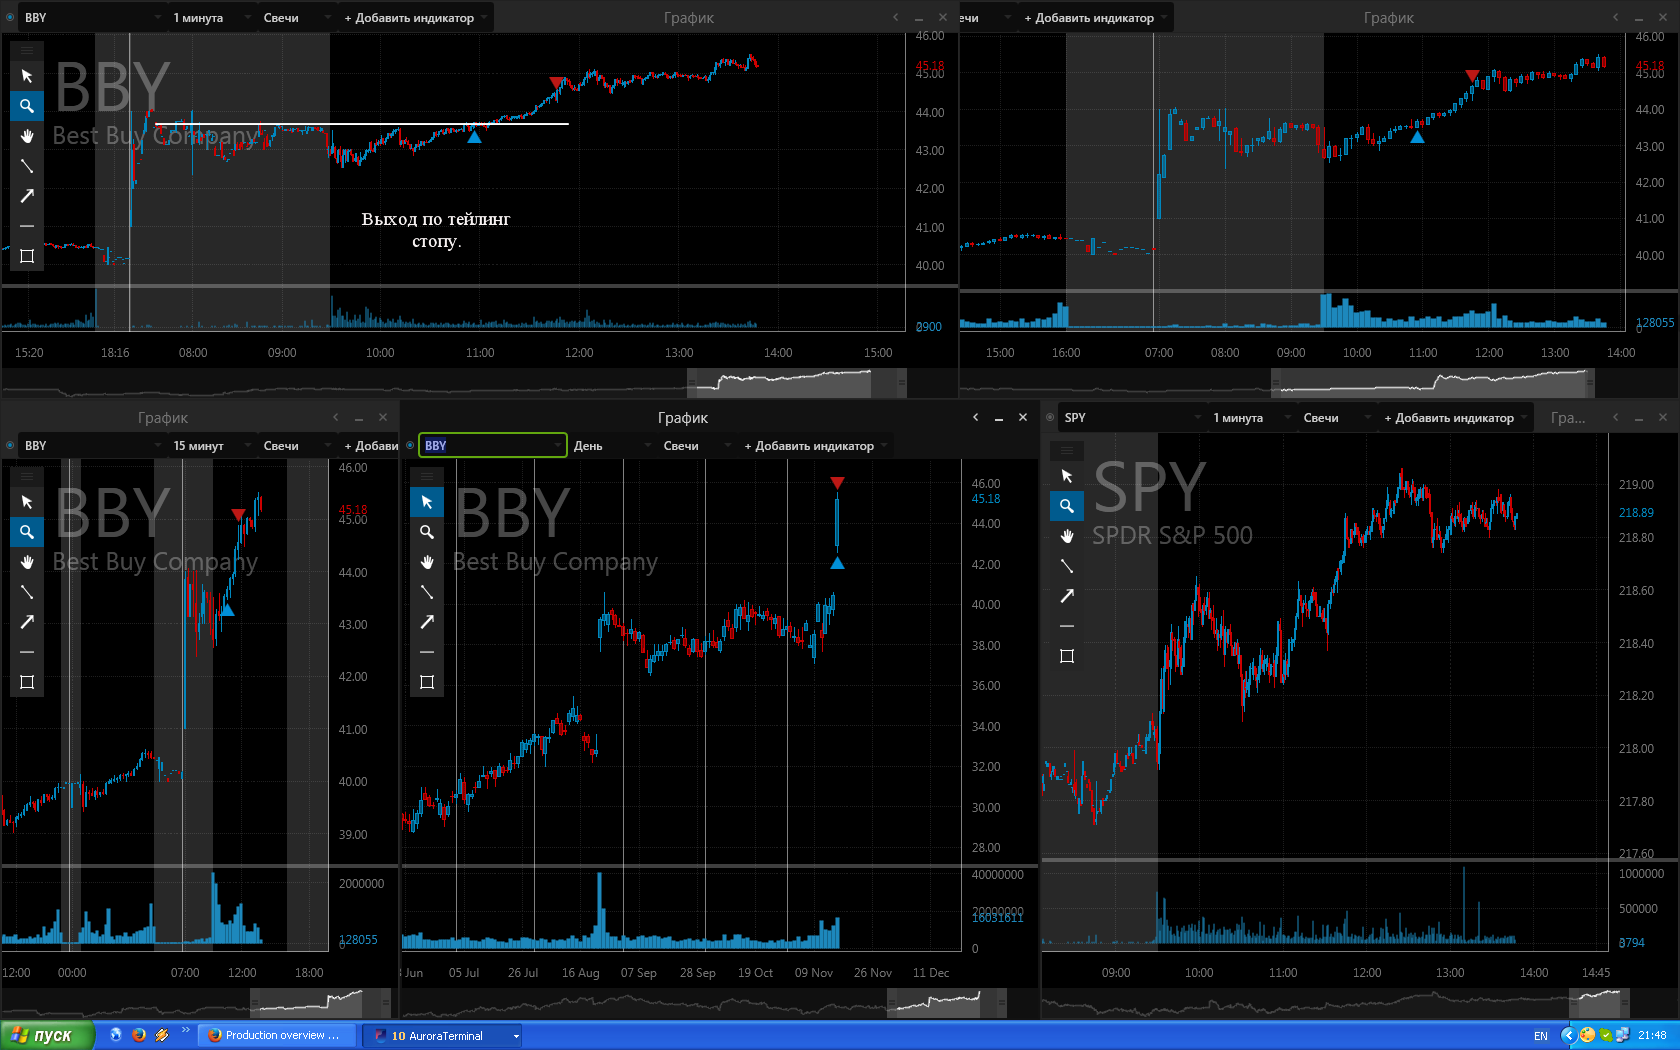Activate the zoom tool in the 15-minute BBY chart

[27, 532]
